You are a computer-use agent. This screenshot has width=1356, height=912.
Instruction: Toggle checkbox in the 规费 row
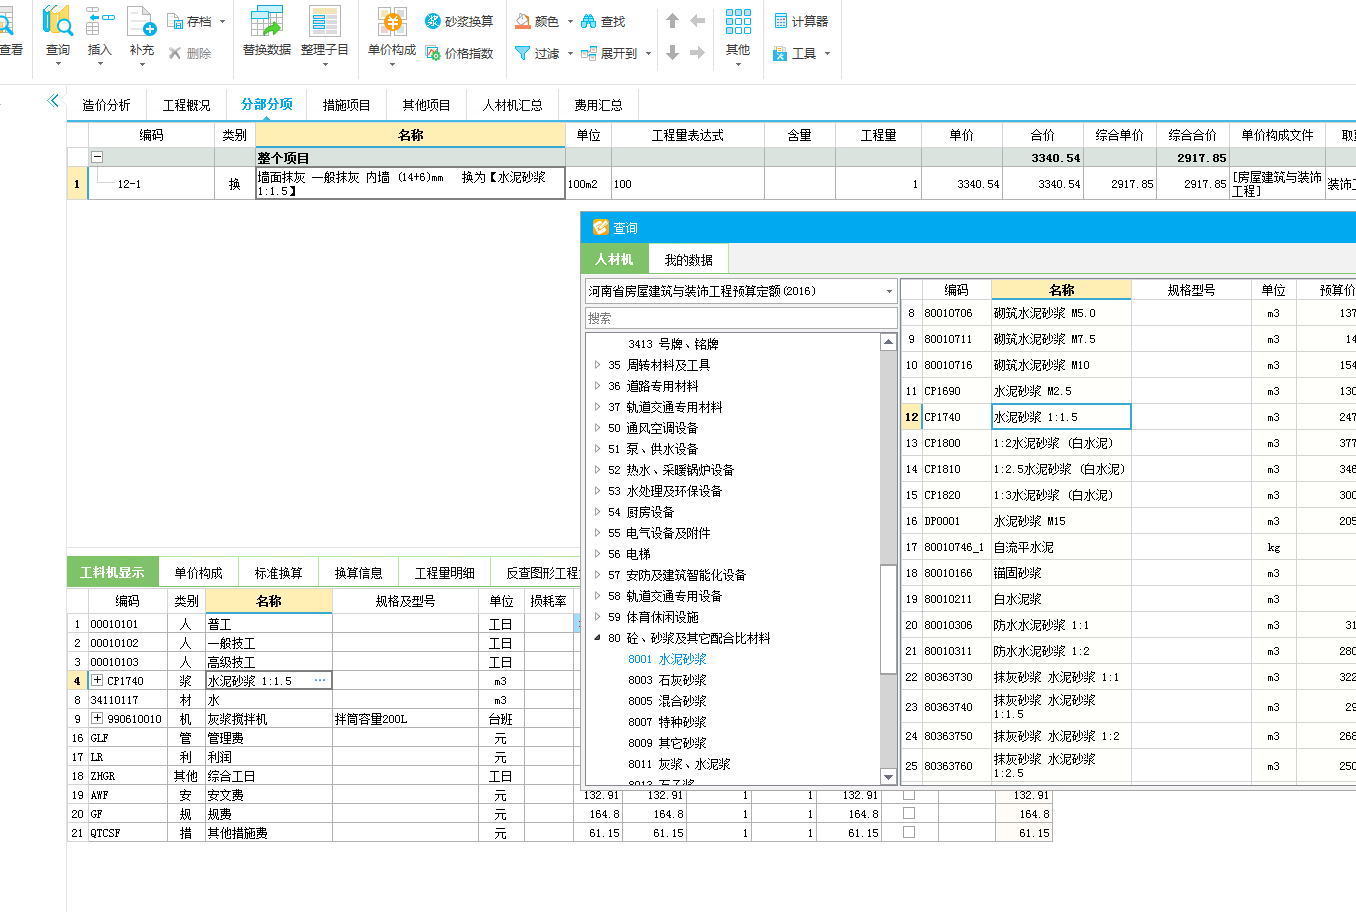(x=909, y=814)
